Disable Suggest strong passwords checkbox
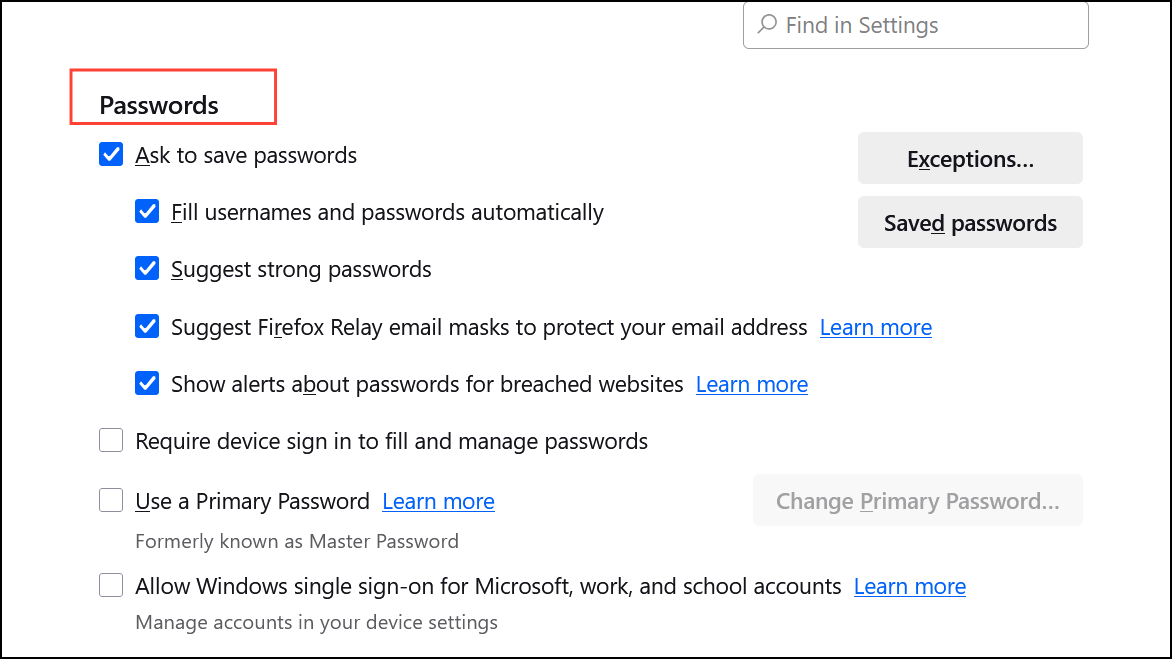The width and height of the screenshot is (1172, 659). tap(147, 269)
